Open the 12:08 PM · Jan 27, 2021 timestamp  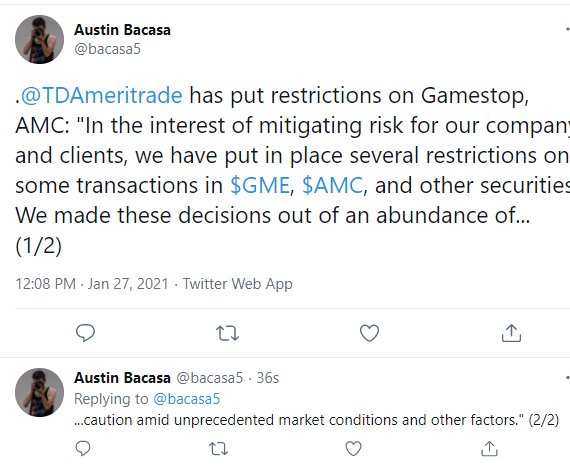click(x=92, y=284)
